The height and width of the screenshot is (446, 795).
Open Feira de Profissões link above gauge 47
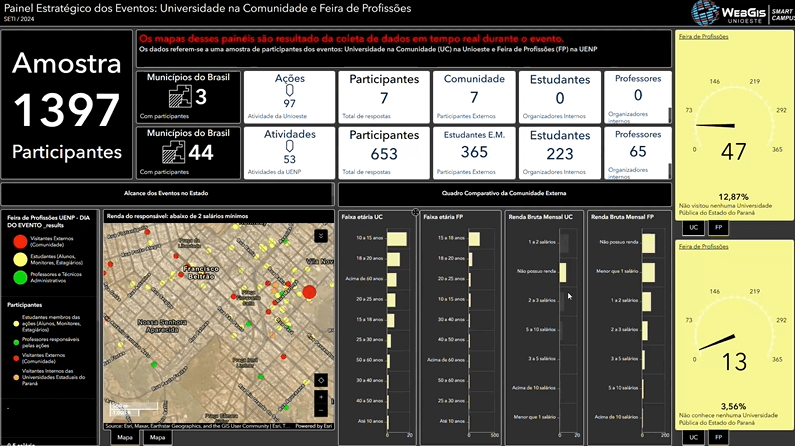pos(704,36)
